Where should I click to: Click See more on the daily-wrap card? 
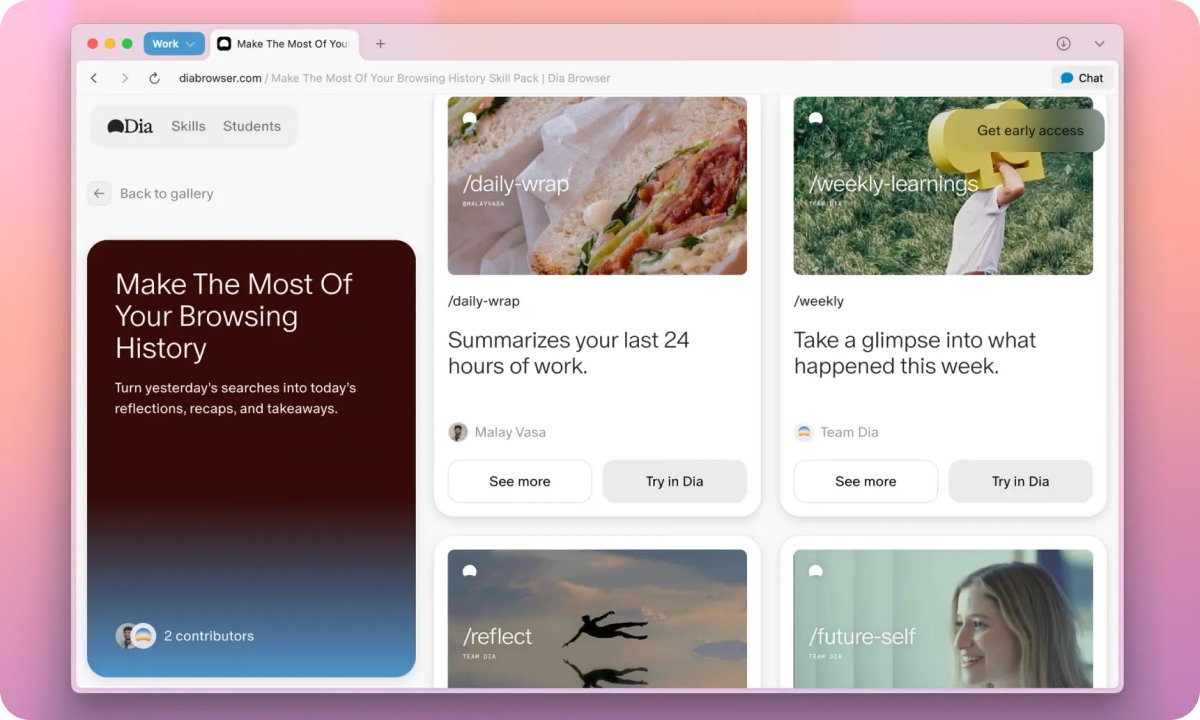[520, 481]
